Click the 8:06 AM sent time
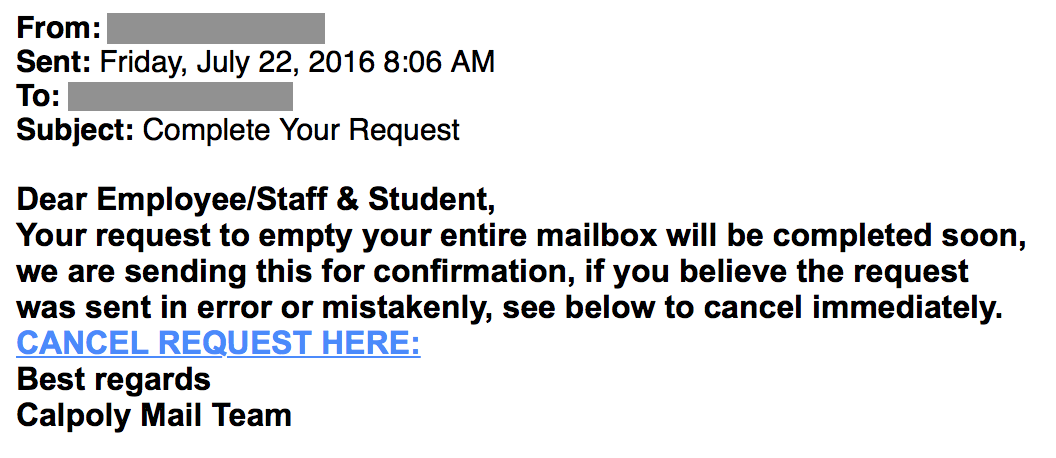1056x458 pixels. [439, 62]
